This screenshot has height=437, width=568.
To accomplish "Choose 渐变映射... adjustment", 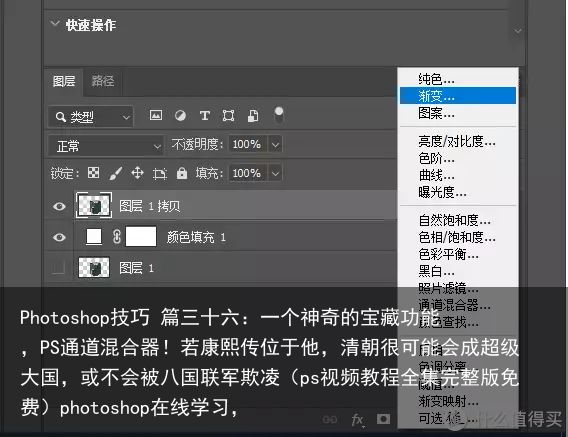I will pyautogui.click(x=458, y=401).
